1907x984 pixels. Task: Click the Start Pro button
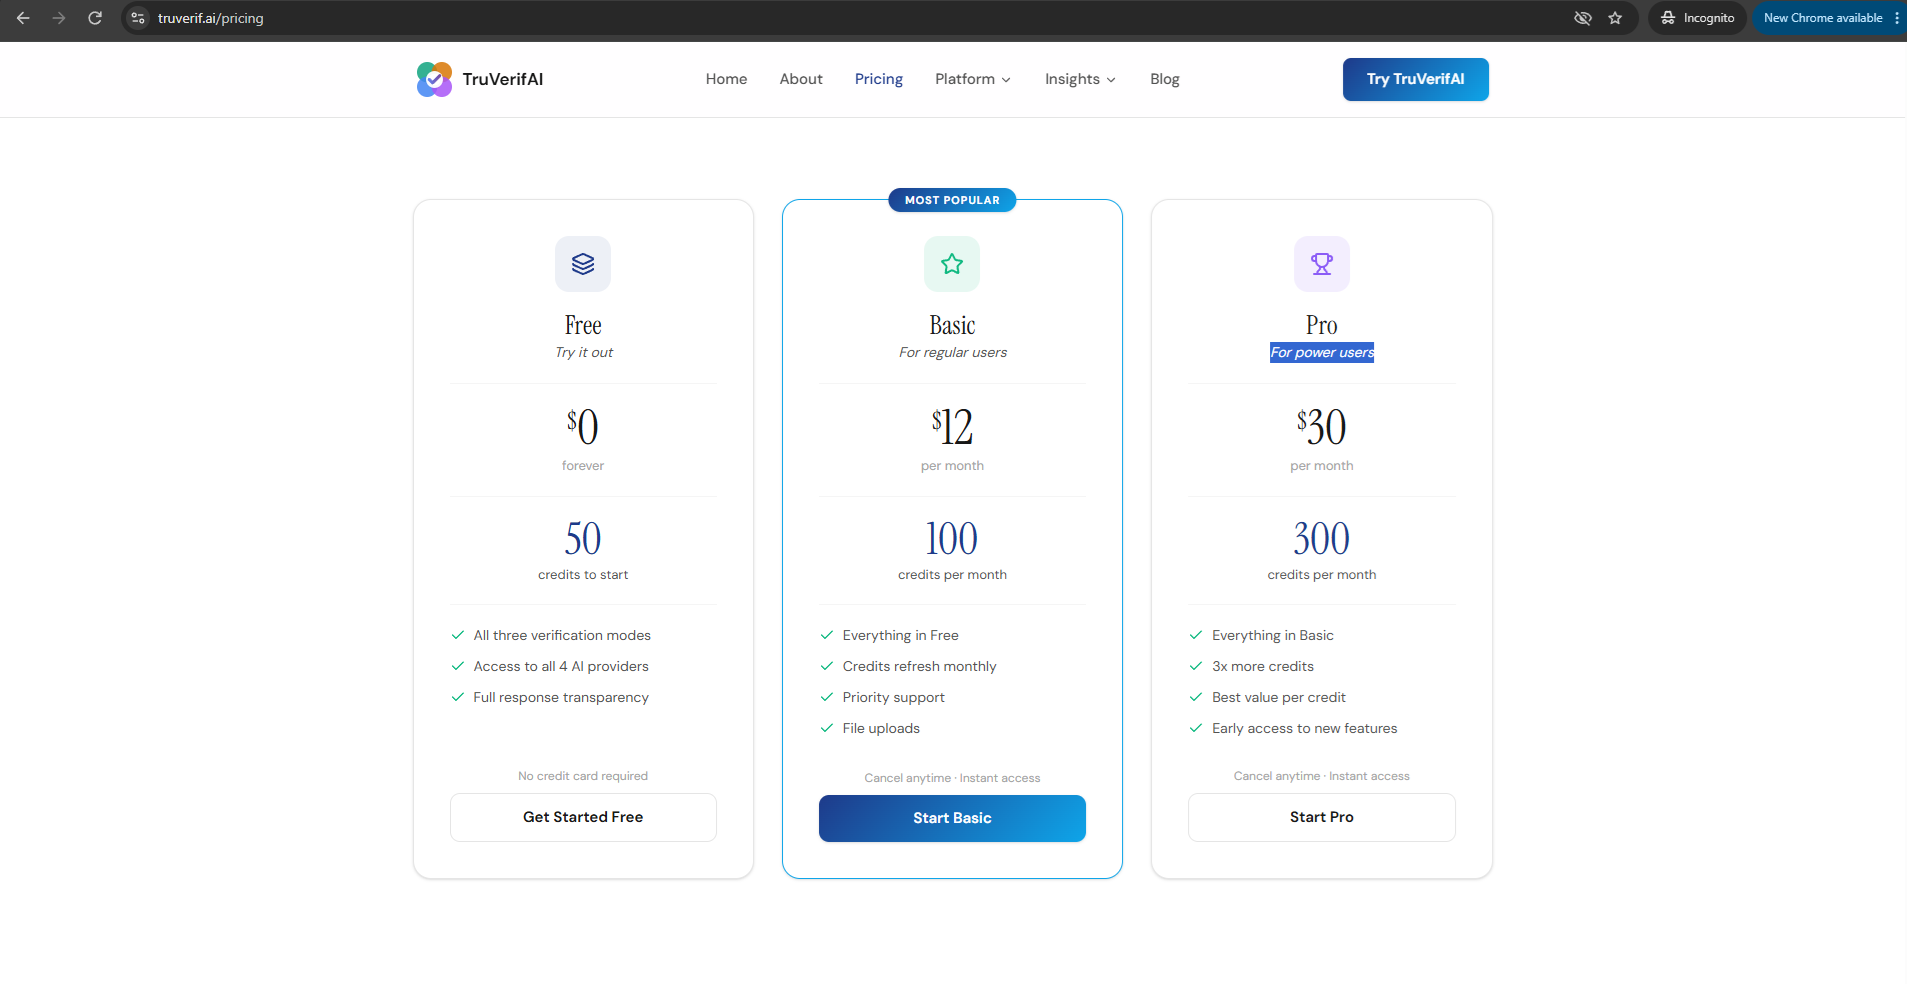pyautogui.click(x=1322, y=817)
